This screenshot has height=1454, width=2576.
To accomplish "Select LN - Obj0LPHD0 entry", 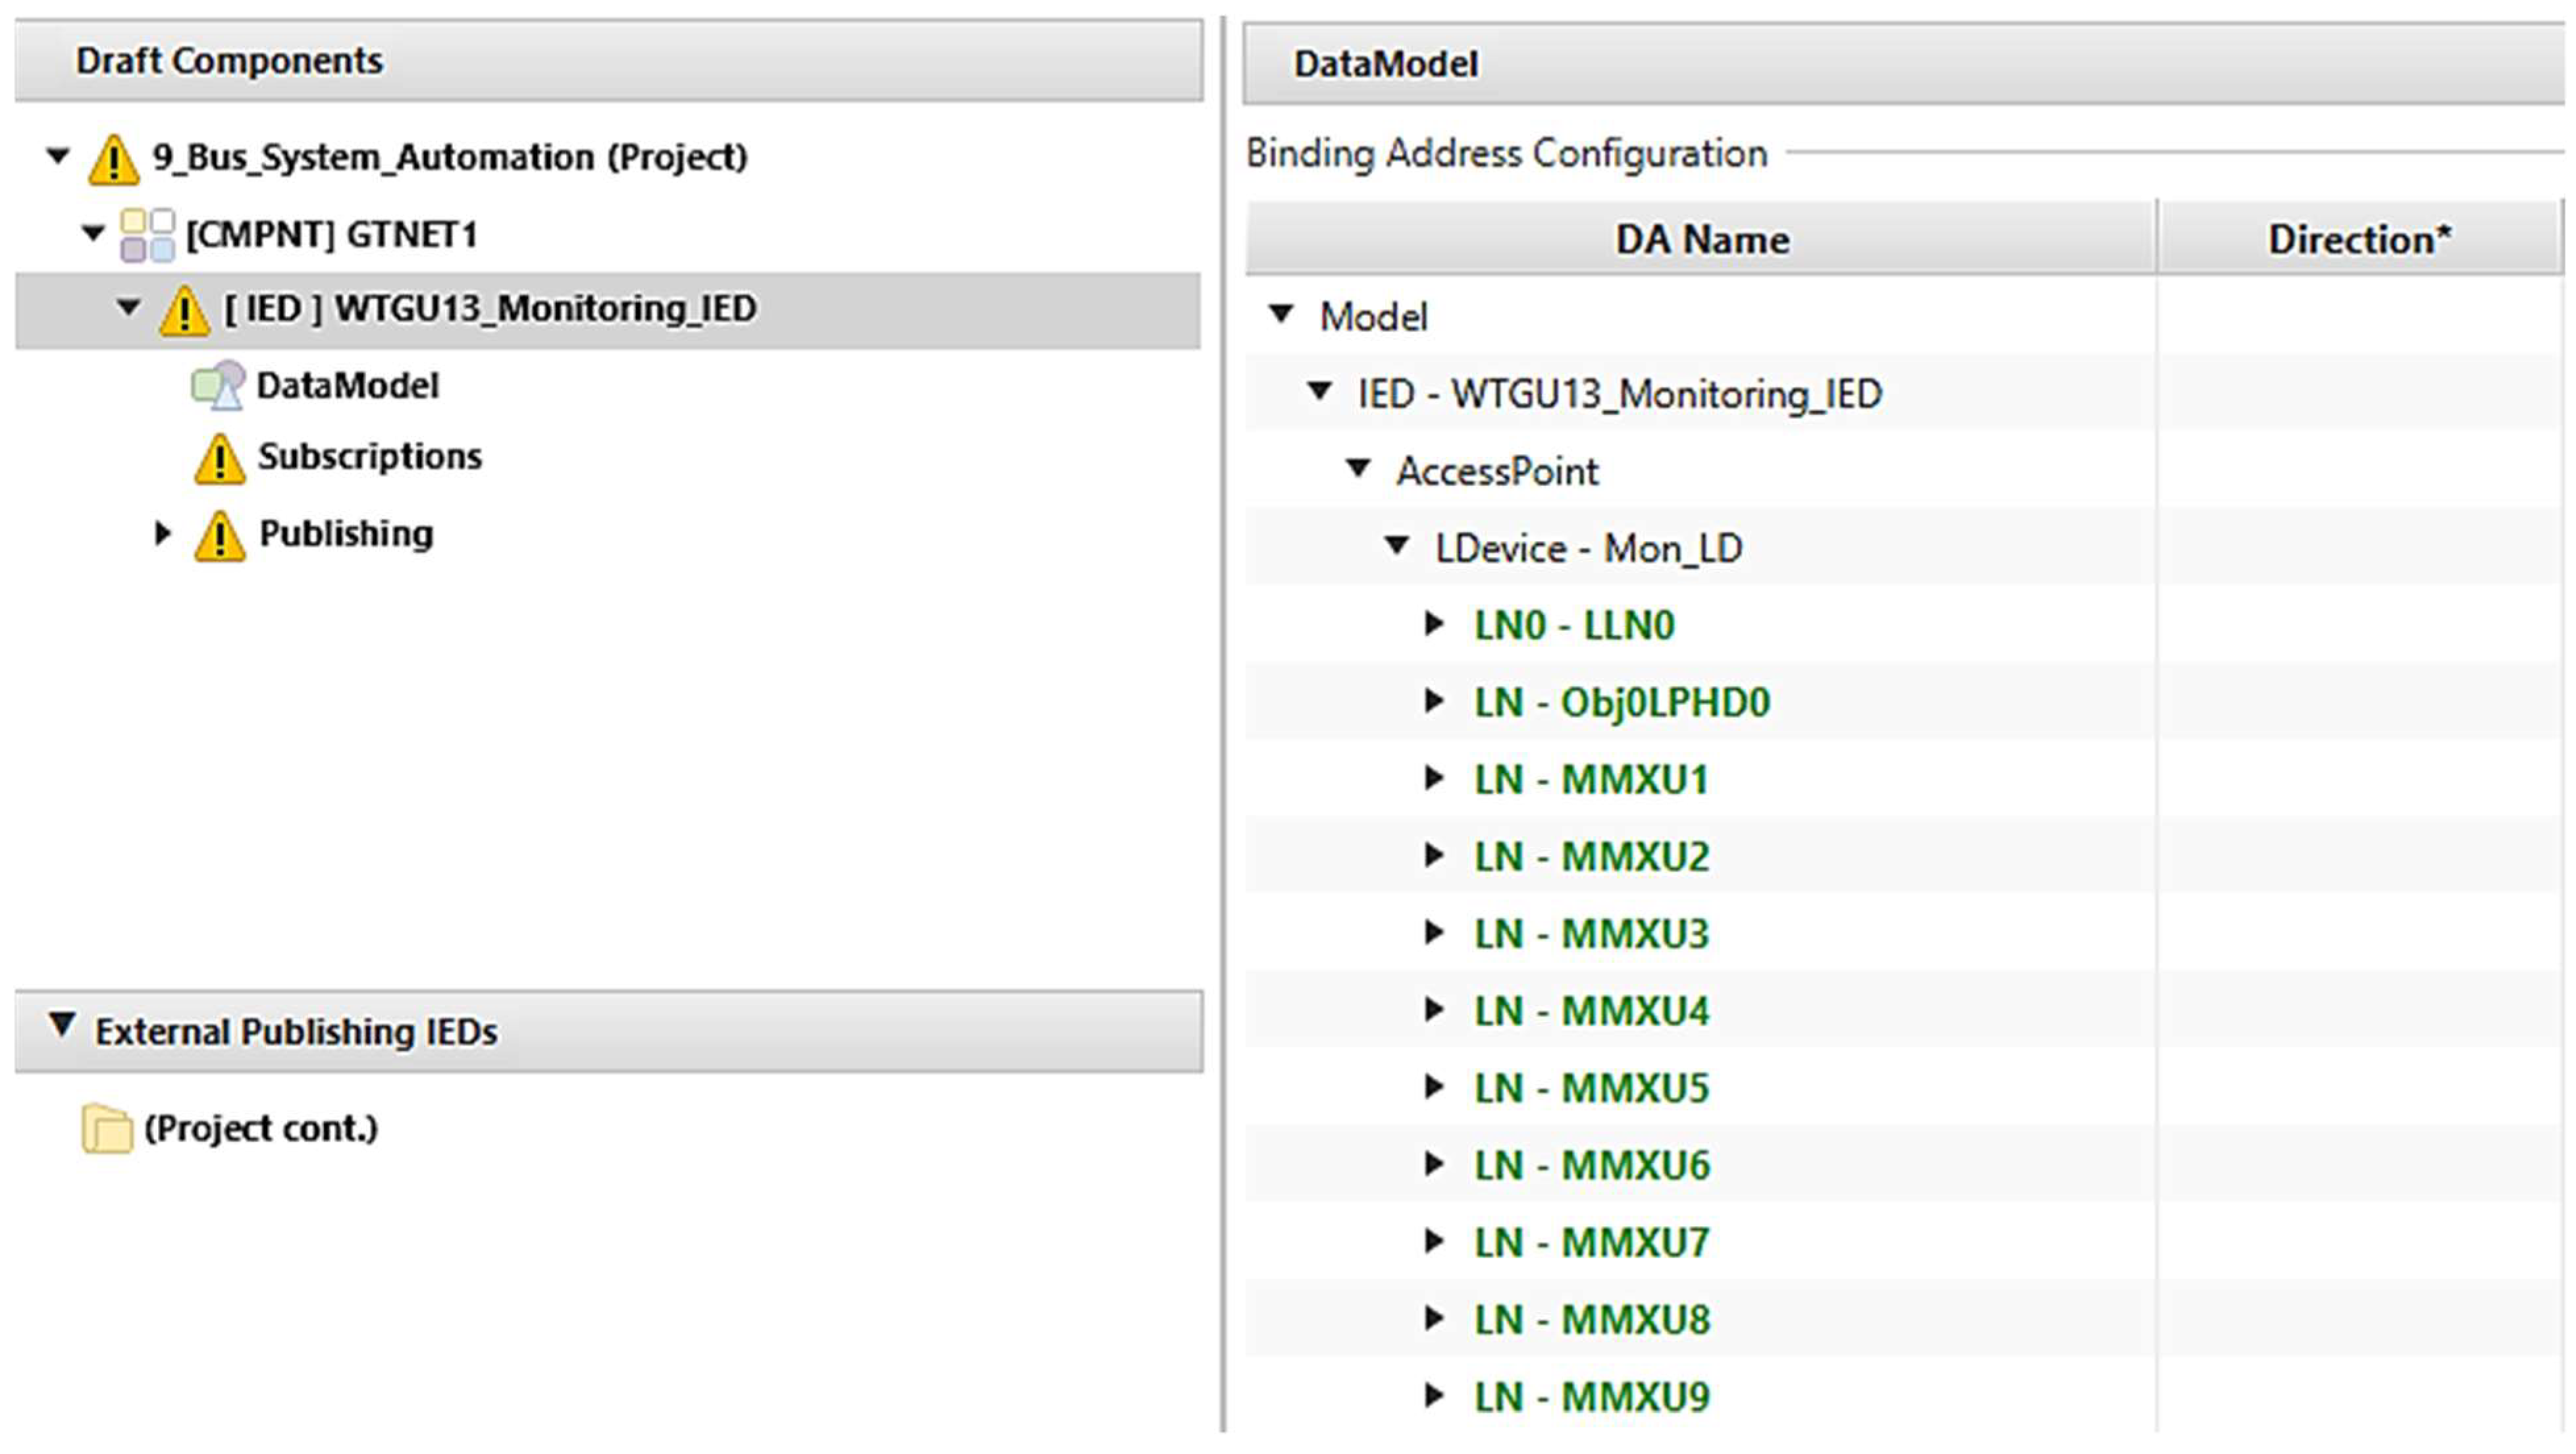I will (1621, 703).
